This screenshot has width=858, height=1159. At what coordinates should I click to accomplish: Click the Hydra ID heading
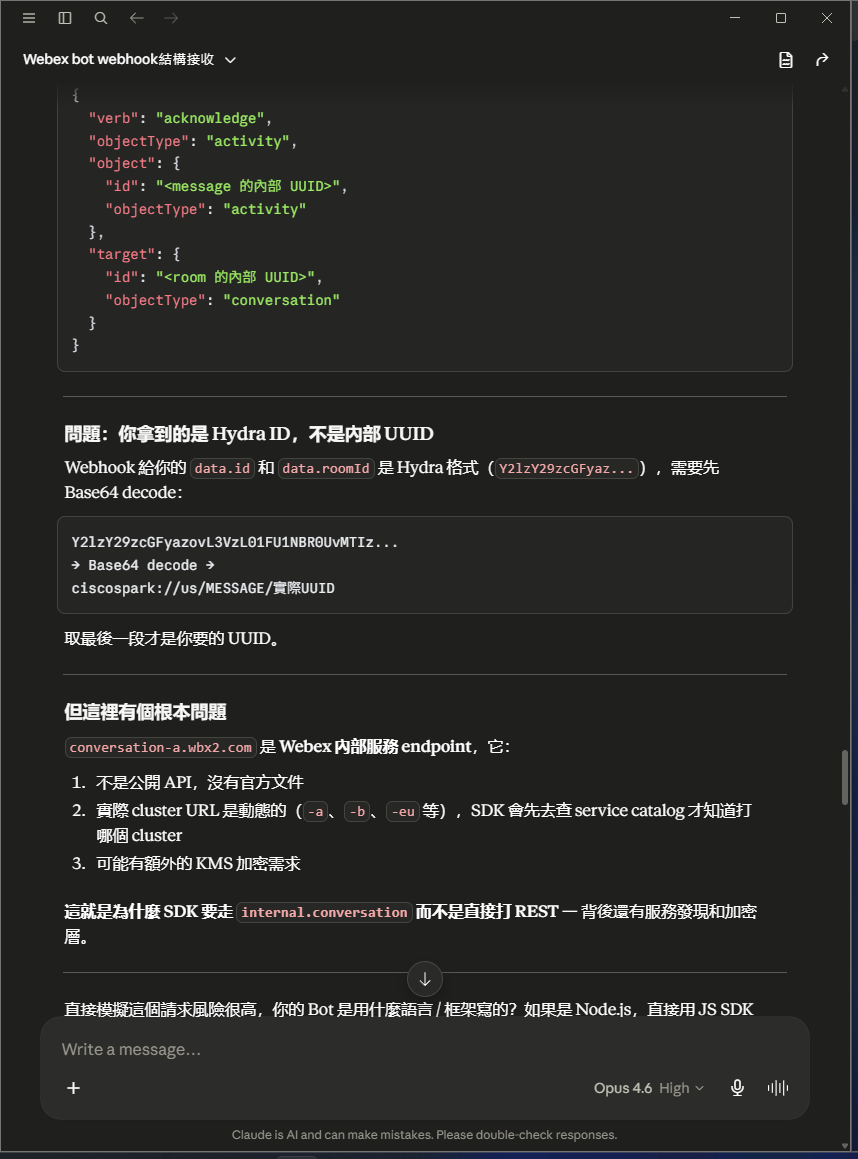[249, 434]
